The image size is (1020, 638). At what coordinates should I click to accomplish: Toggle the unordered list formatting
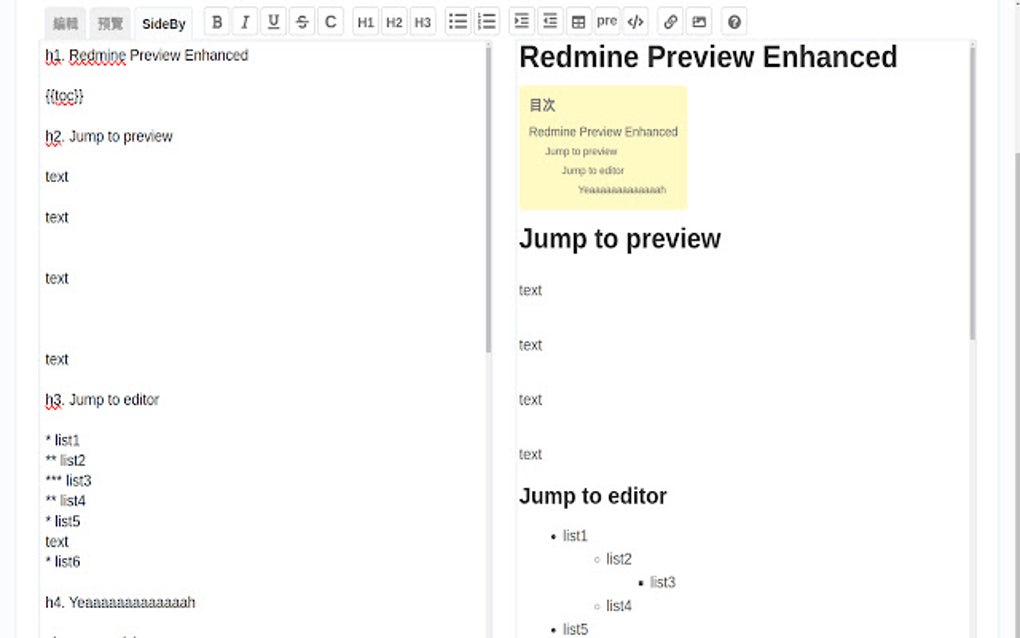[x=457, y=21]
